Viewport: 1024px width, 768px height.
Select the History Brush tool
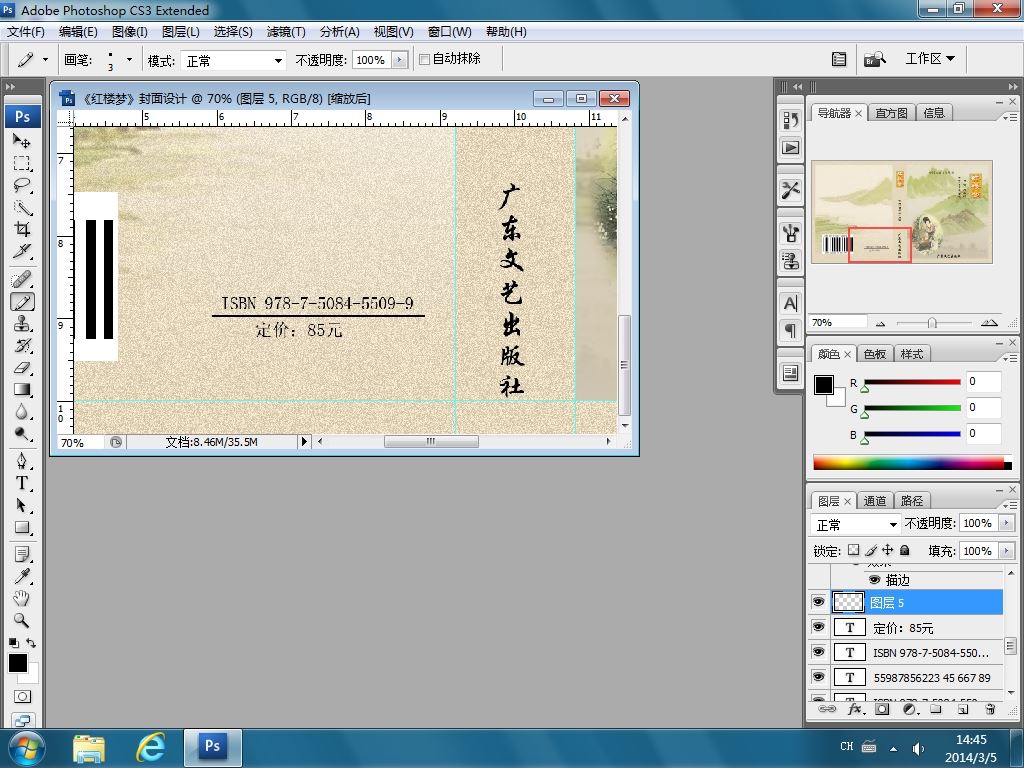(x=22, y=345)
